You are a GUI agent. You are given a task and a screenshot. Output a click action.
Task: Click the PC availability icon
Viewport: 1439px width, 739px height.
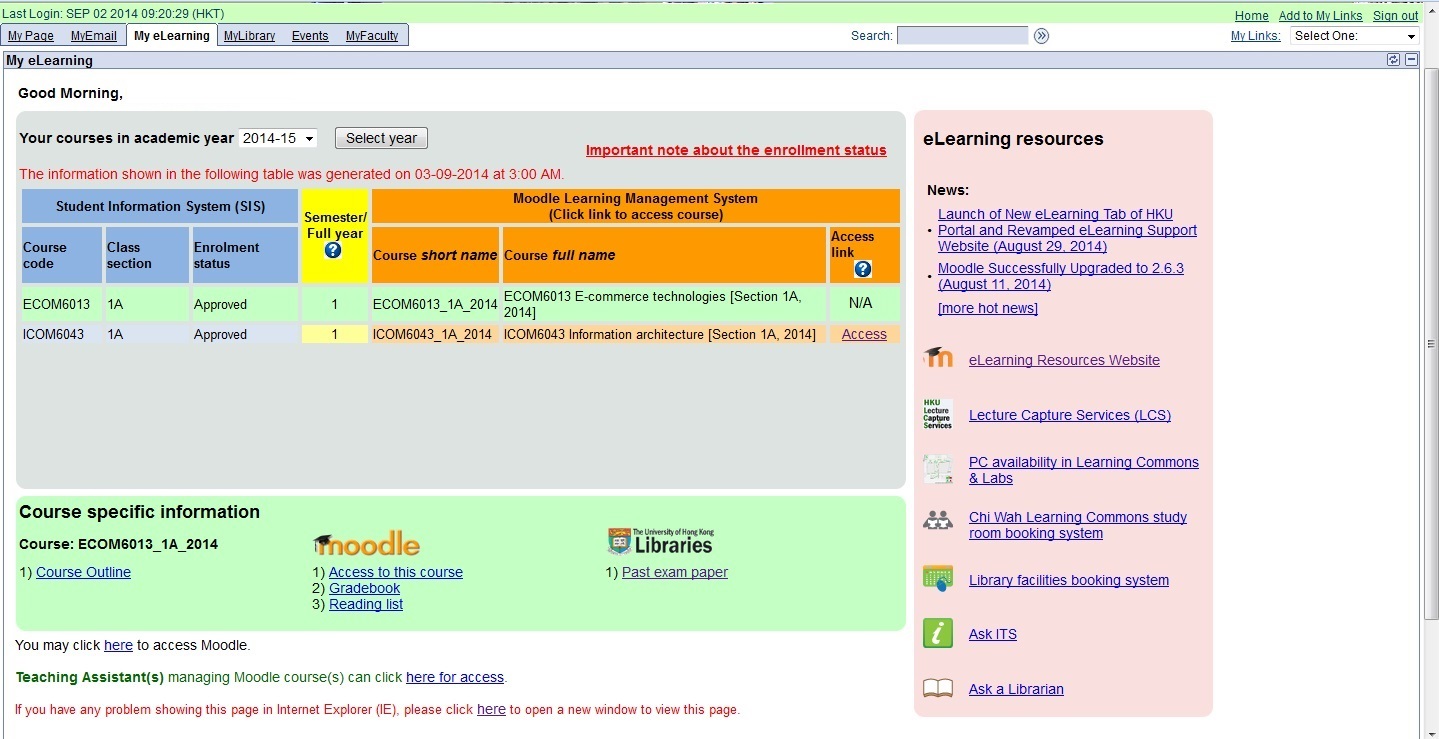point(937,468)
